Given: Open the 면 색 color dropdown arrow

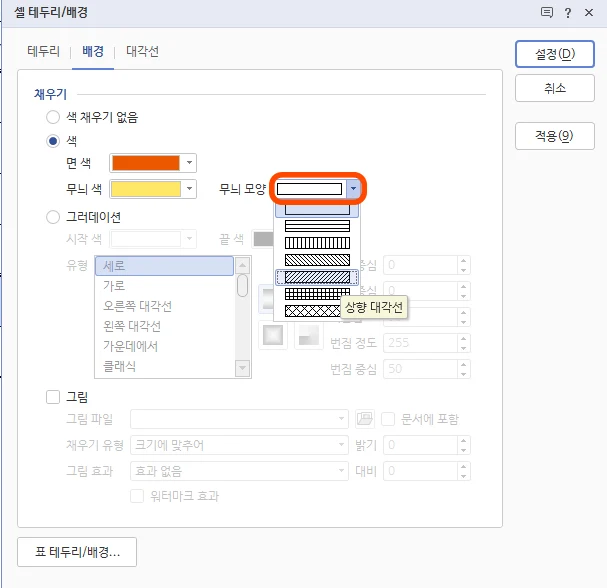Looking at the screenshot, I should [189, 163].
